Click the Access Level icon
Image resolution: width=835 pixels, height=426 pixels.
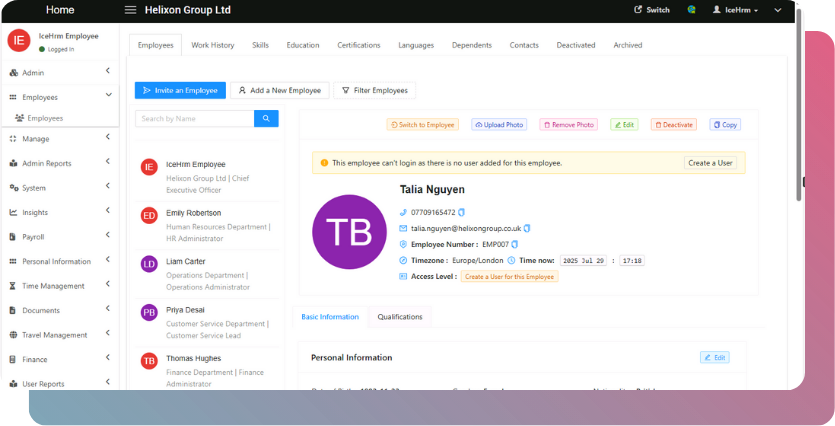point(403,276)
